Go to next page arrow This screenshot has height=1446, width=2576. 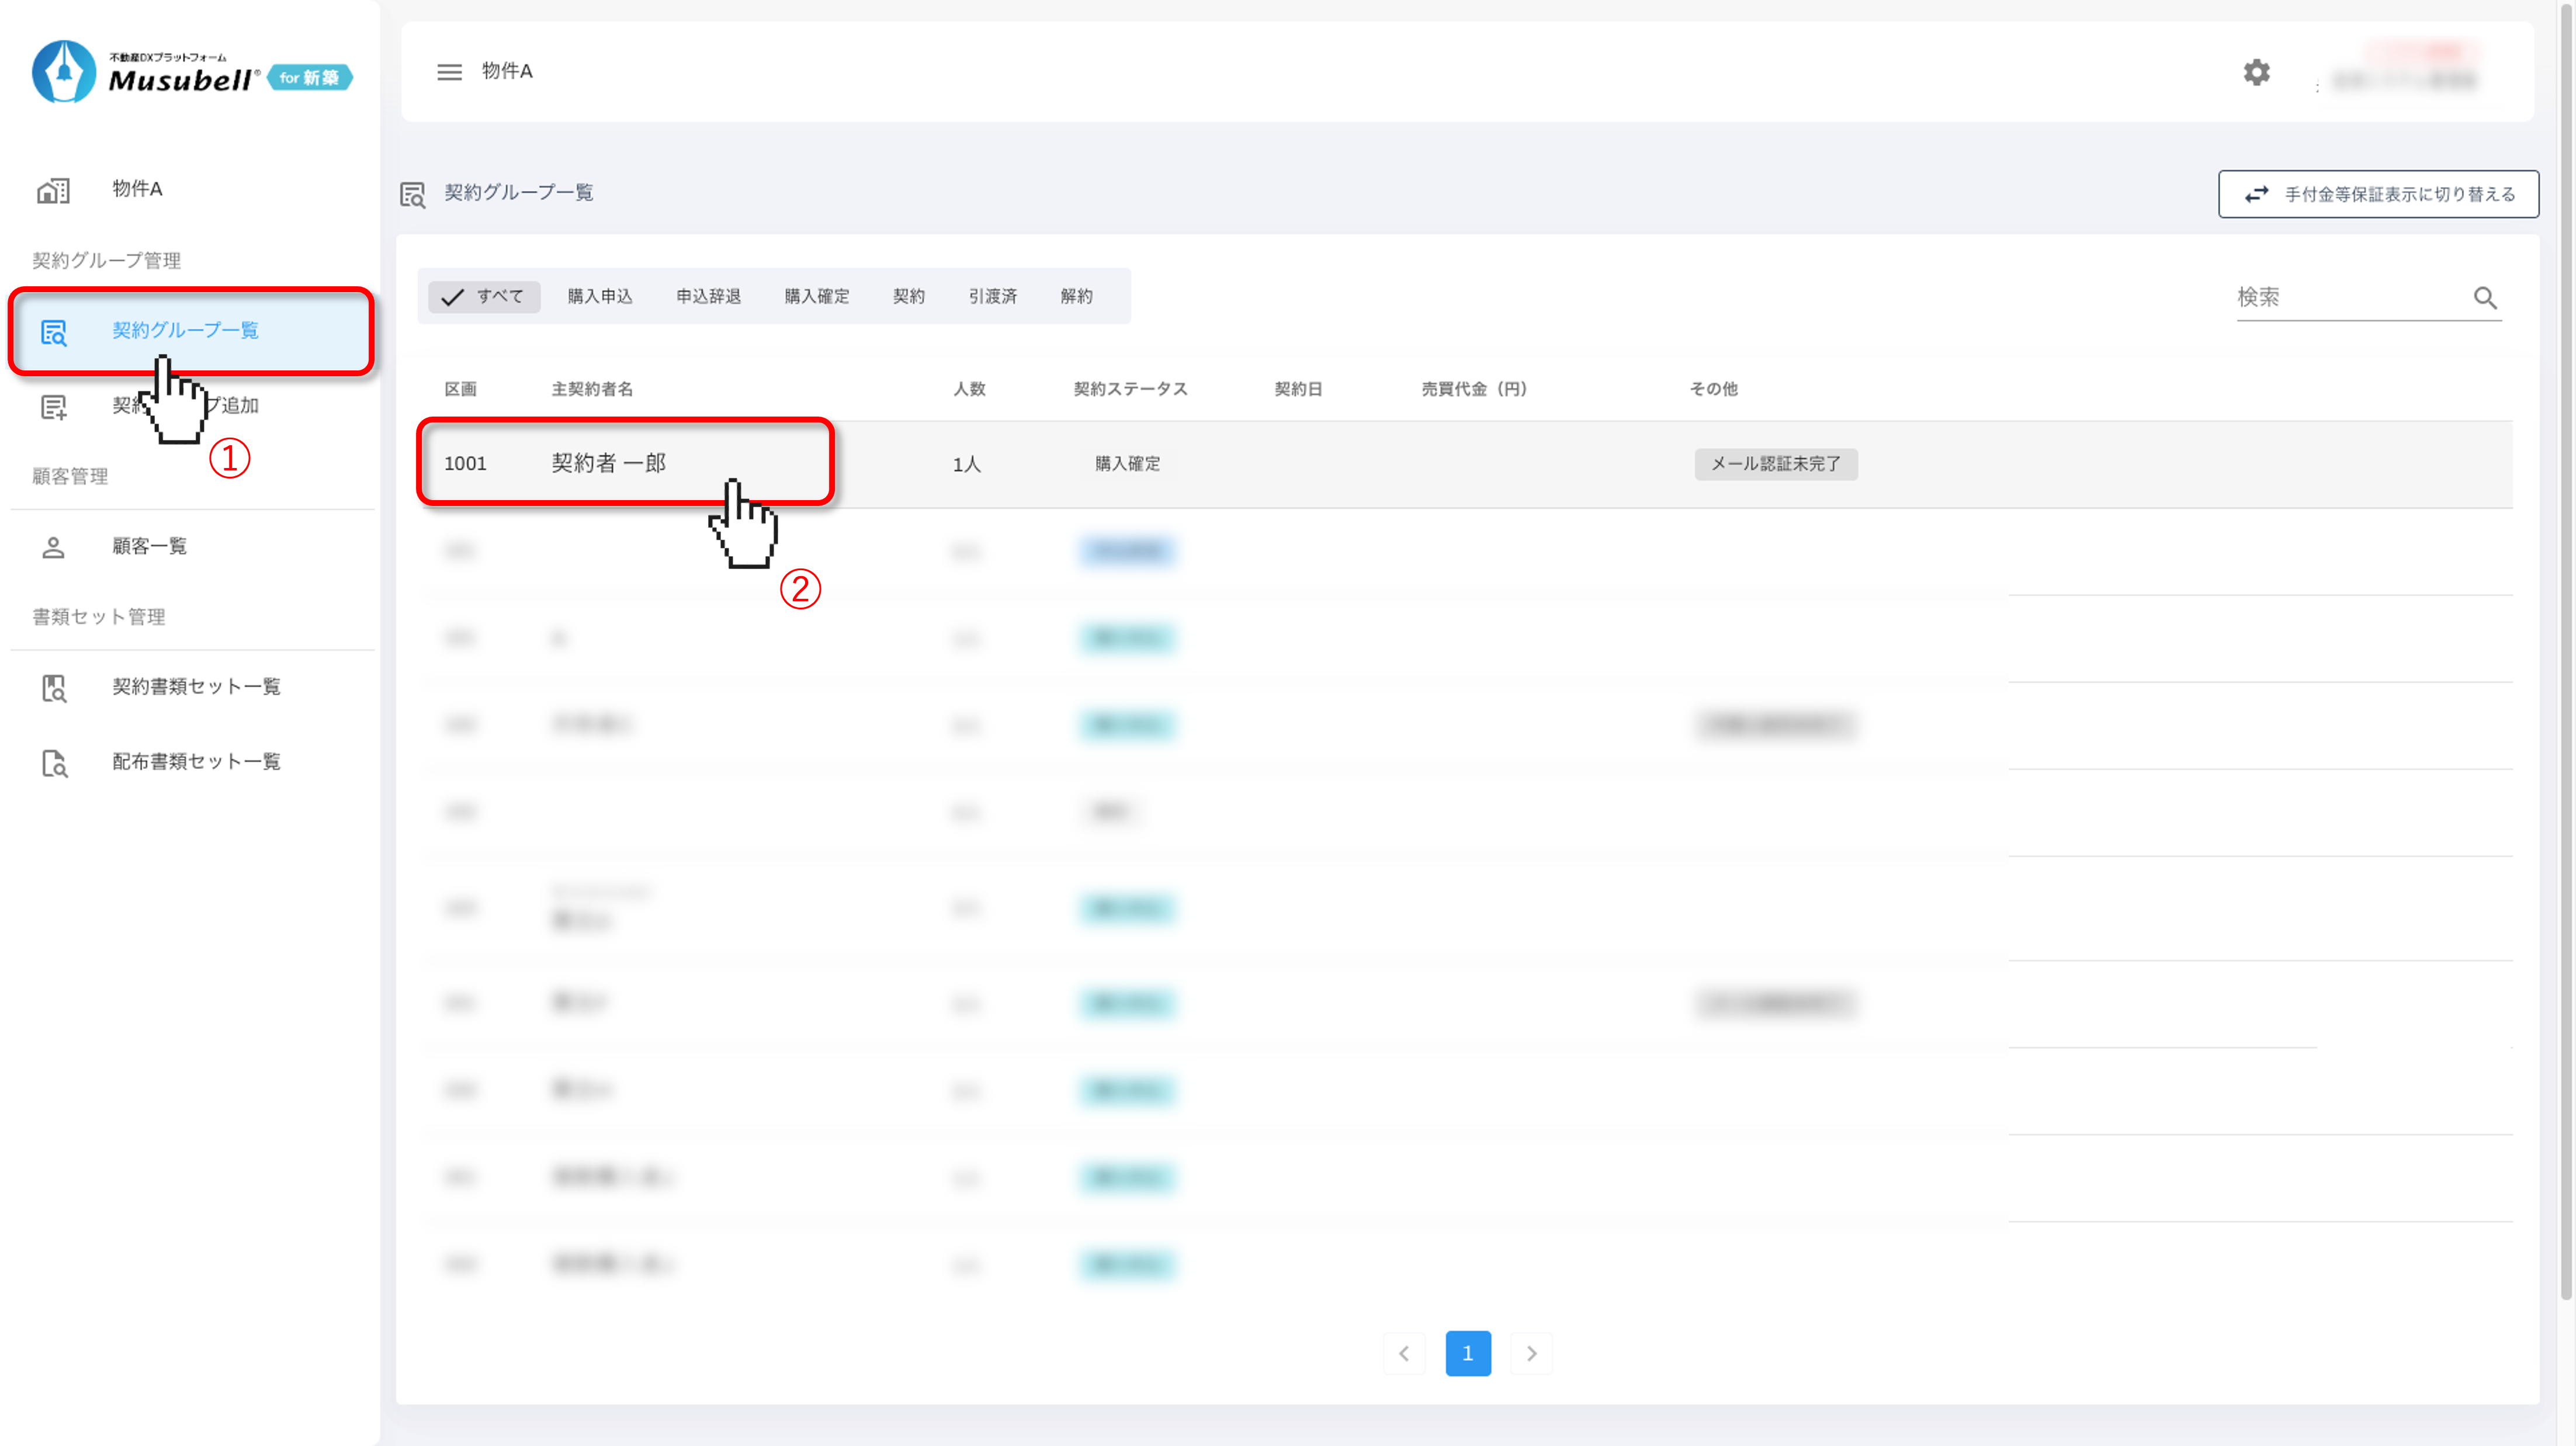coord(1531,1353)
